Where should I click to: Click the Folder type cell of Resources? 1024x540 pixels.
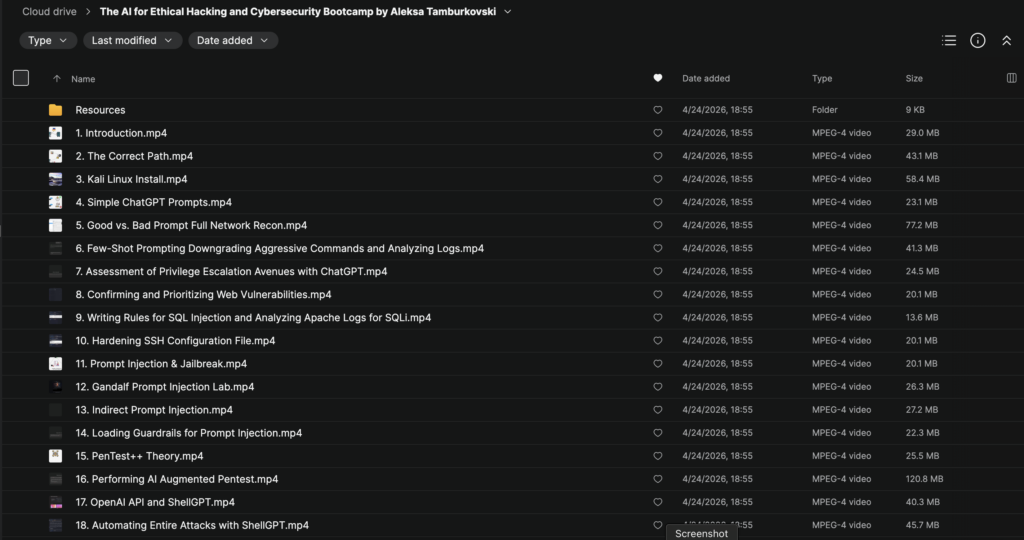(x=825, y=110)
